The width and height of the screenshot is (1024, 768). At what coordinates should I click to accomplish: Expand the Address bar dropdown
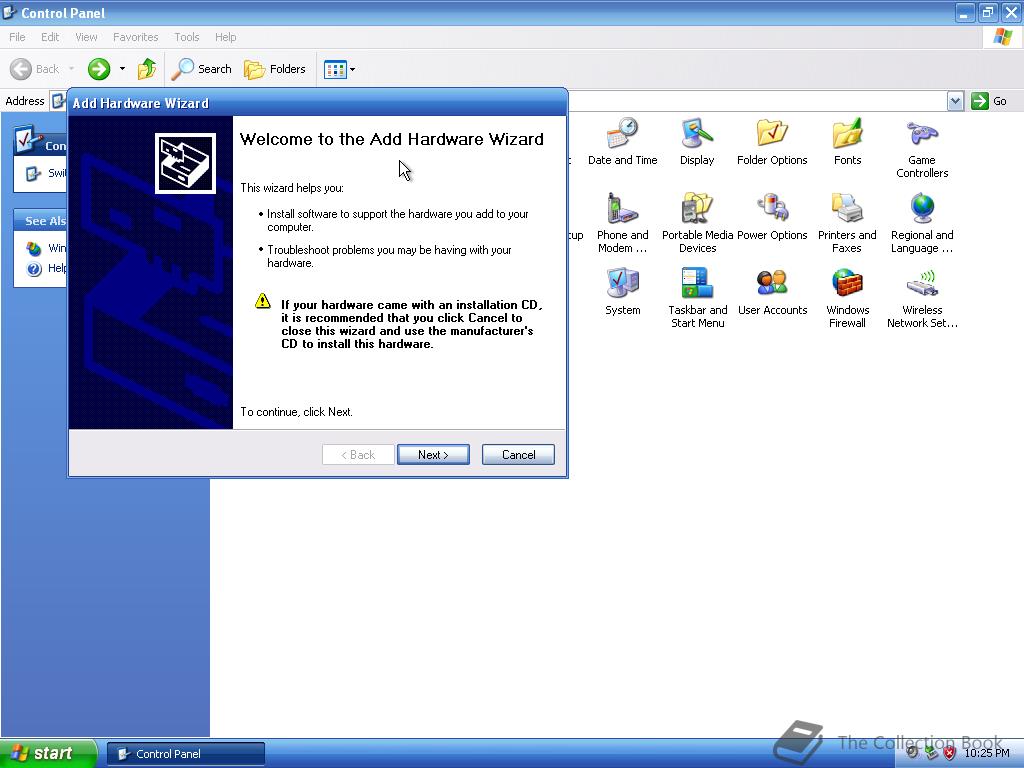(x=955, y=101)
